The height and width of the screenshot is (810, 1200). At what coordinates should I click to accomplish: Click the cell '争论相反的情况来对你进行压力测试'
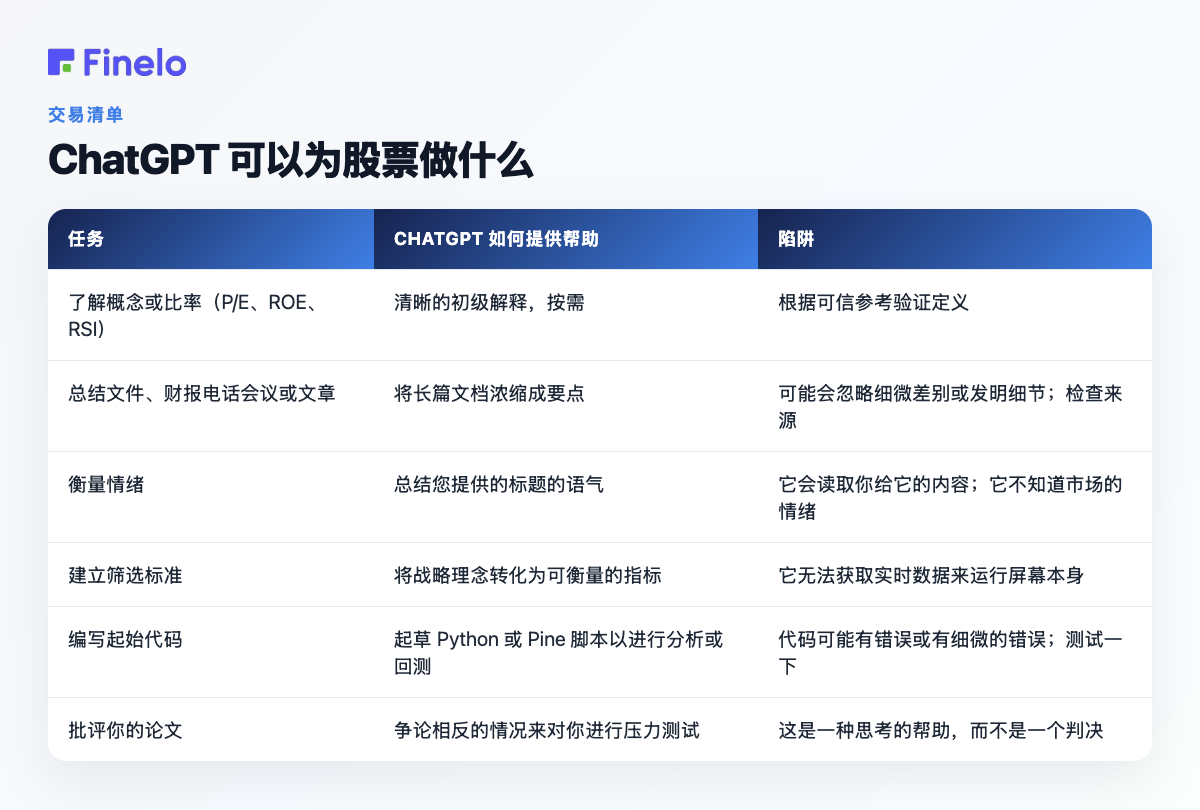click(566, 730)
